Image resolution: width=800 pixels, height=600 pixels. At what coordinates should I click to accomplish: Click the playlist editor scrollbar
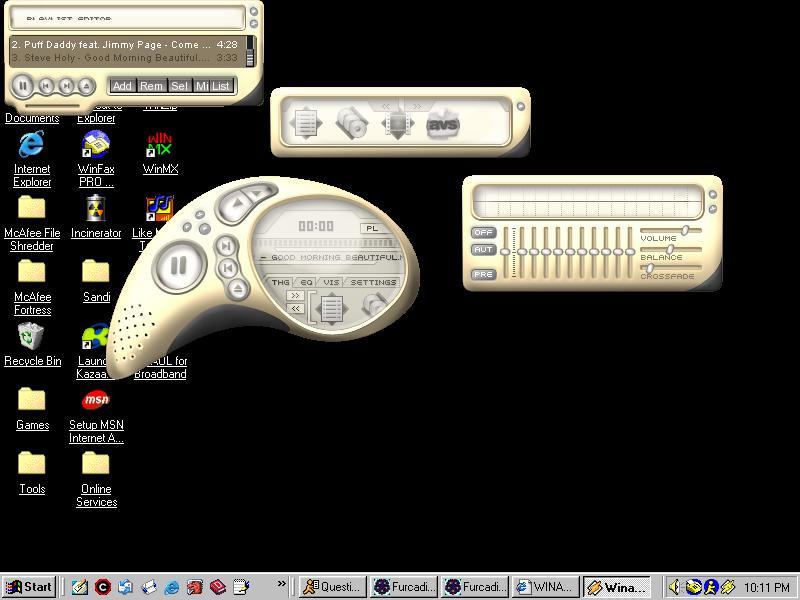click(250, 51)
